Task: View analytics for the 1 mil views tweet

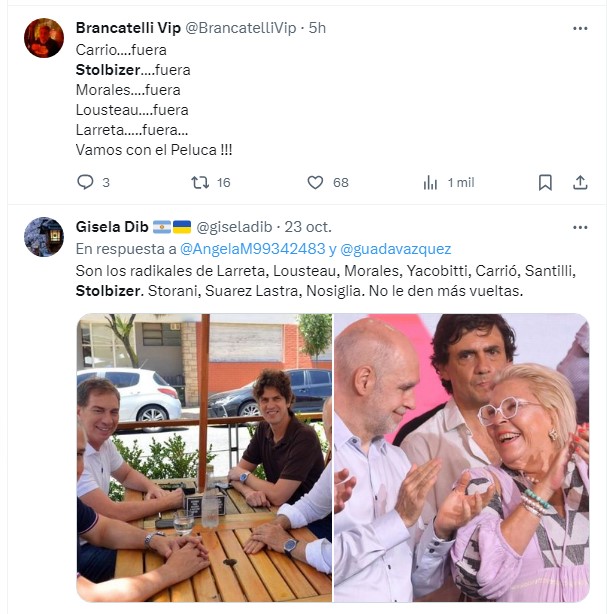Action: tap(431, 182)
